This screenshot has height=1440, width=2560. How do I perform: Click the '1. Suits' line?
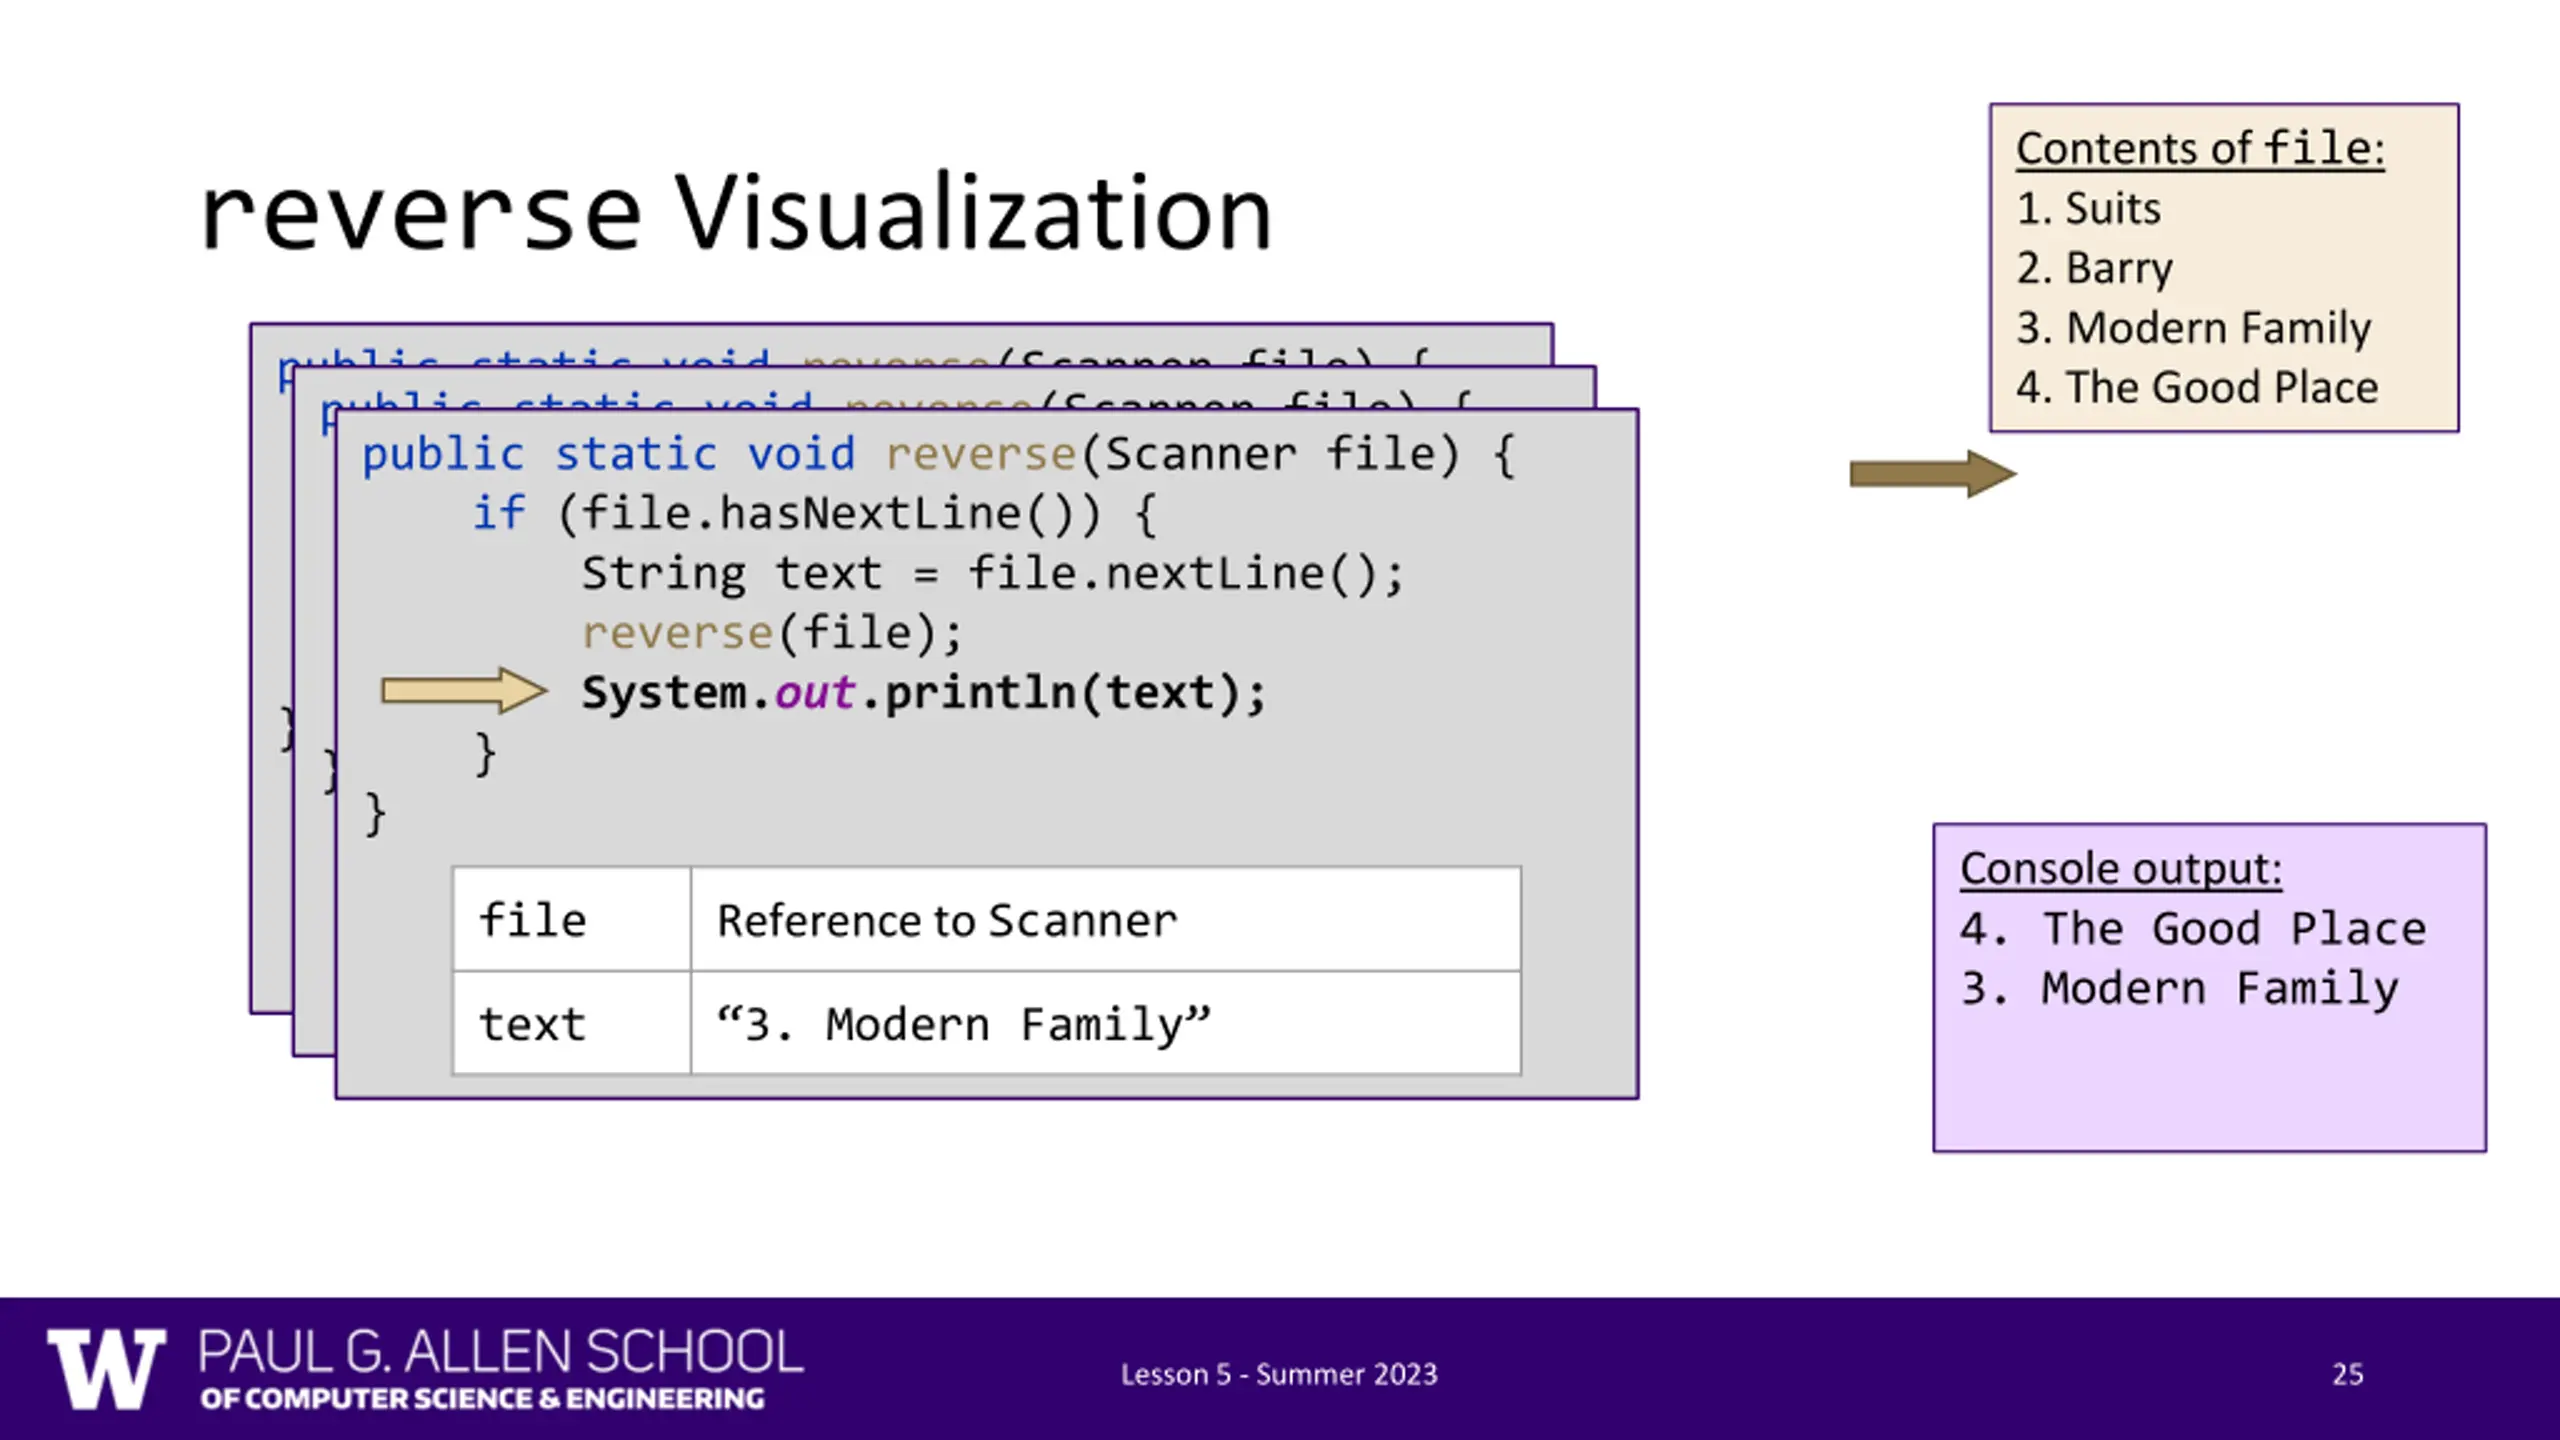(2088, 209)
